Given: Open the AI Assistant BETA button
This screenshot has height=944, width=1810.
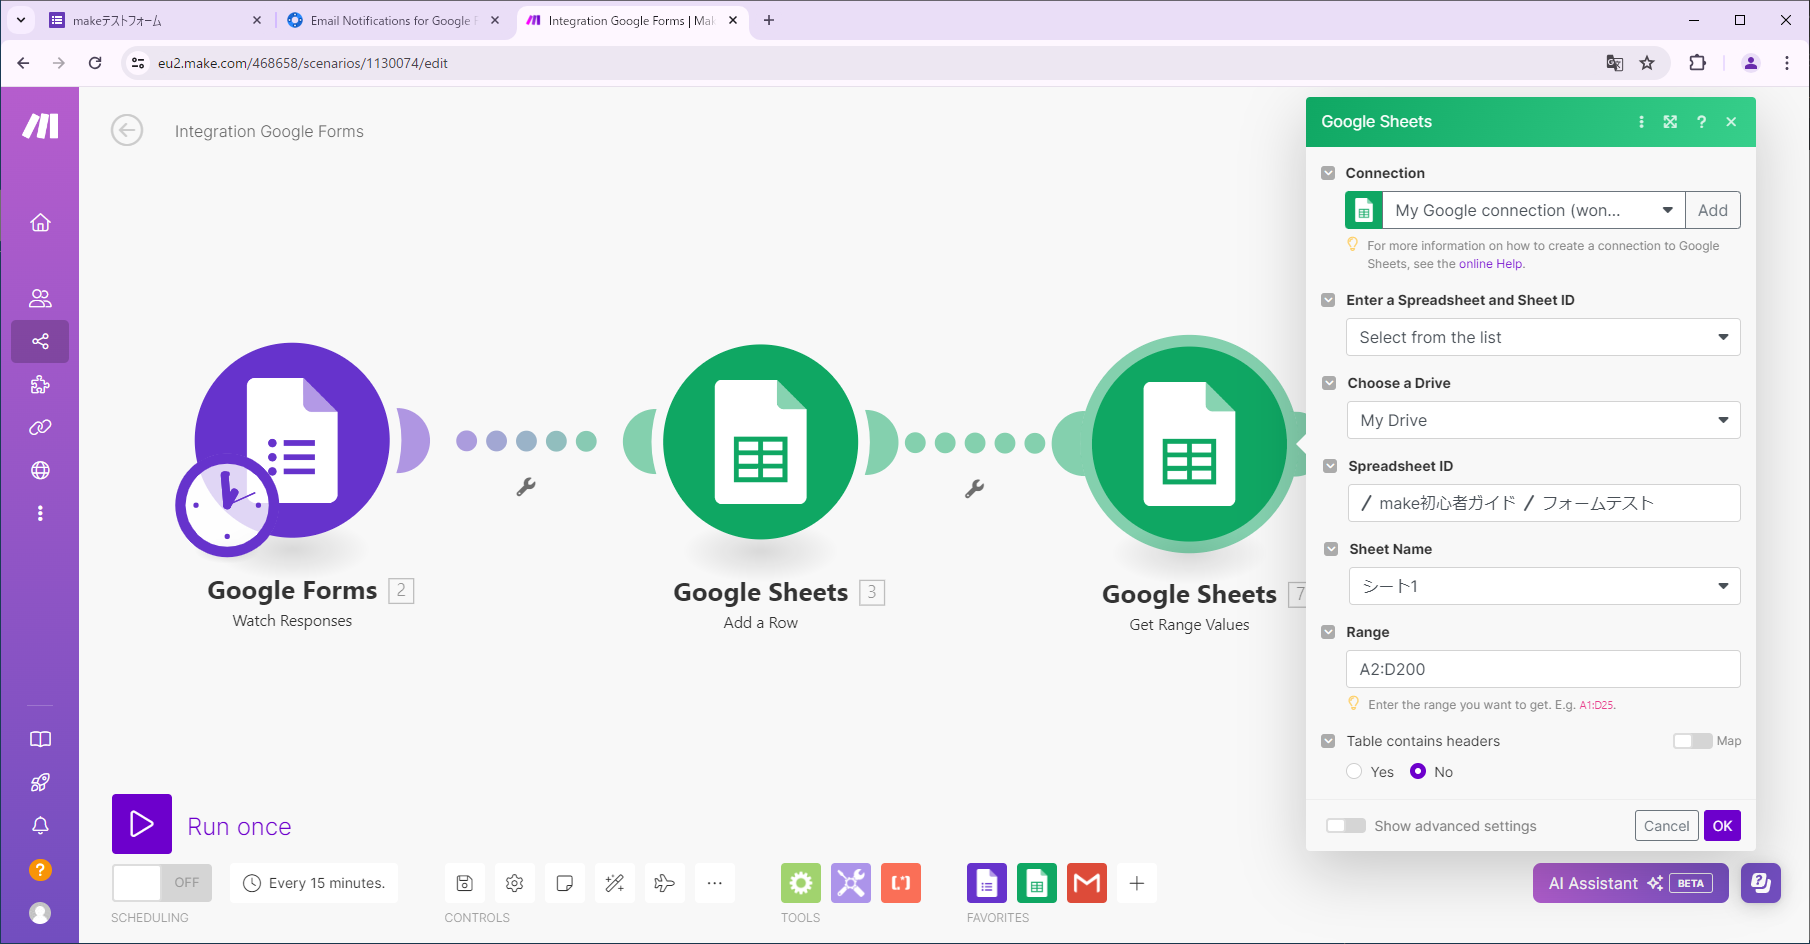Looking at the screenshot, I should point(1630,883).
